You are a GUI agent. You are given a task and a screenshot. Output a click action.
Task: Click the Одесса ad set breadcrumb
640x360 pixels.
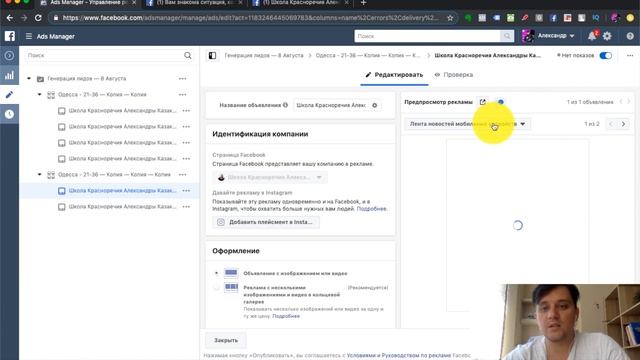click(x=368, y=56)
